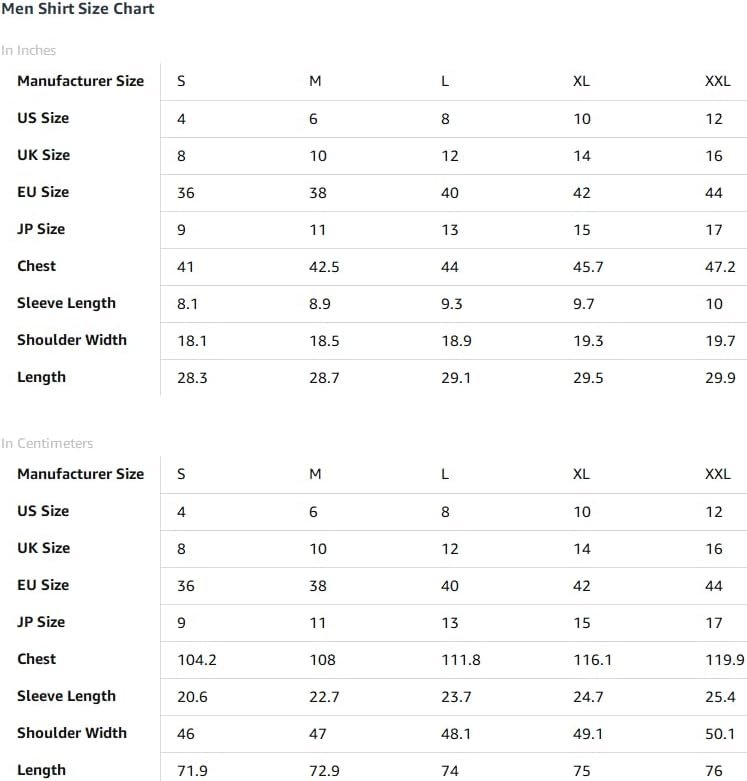Viewport: 747px width, 781px height.
Task: Select Shoulder Width value 19.3 for XL
Action: (x=588, y=341)
